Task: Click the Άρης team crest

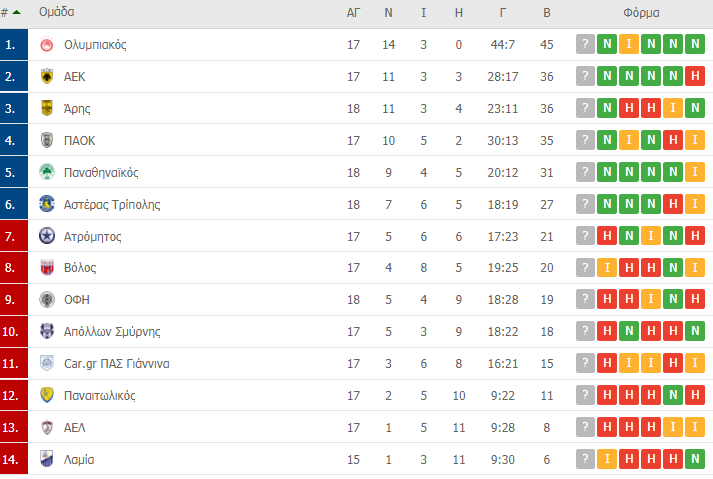Action: pos(46,109)
